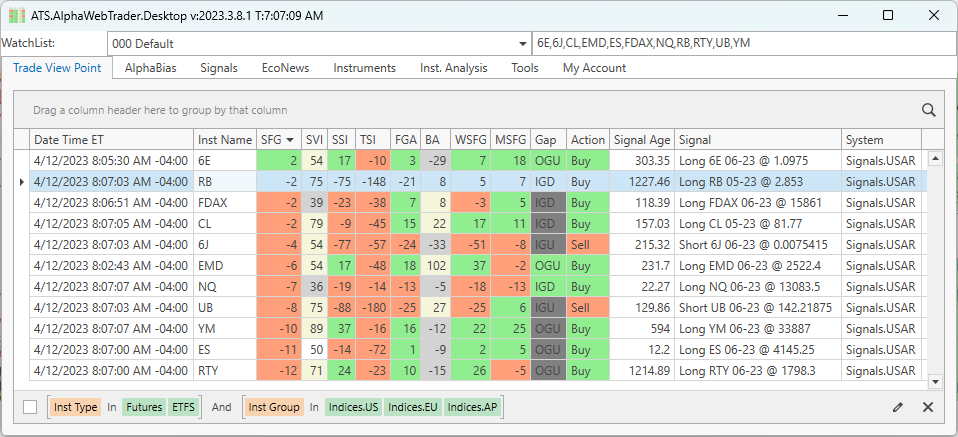Click the watchlist symbols text field
Viewport: 958px width, 437px height.
tap(740, 44)
